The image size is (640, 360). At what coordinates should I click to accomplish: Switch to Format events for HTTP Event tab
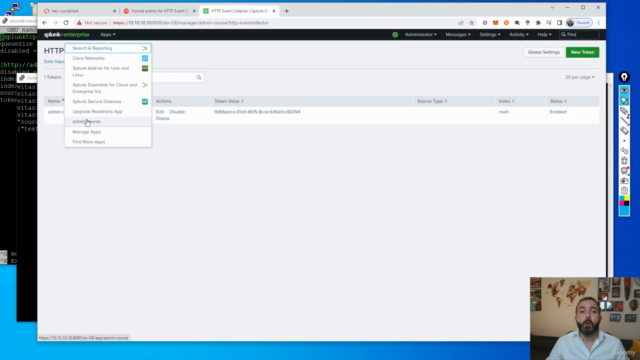pos(159,11)
